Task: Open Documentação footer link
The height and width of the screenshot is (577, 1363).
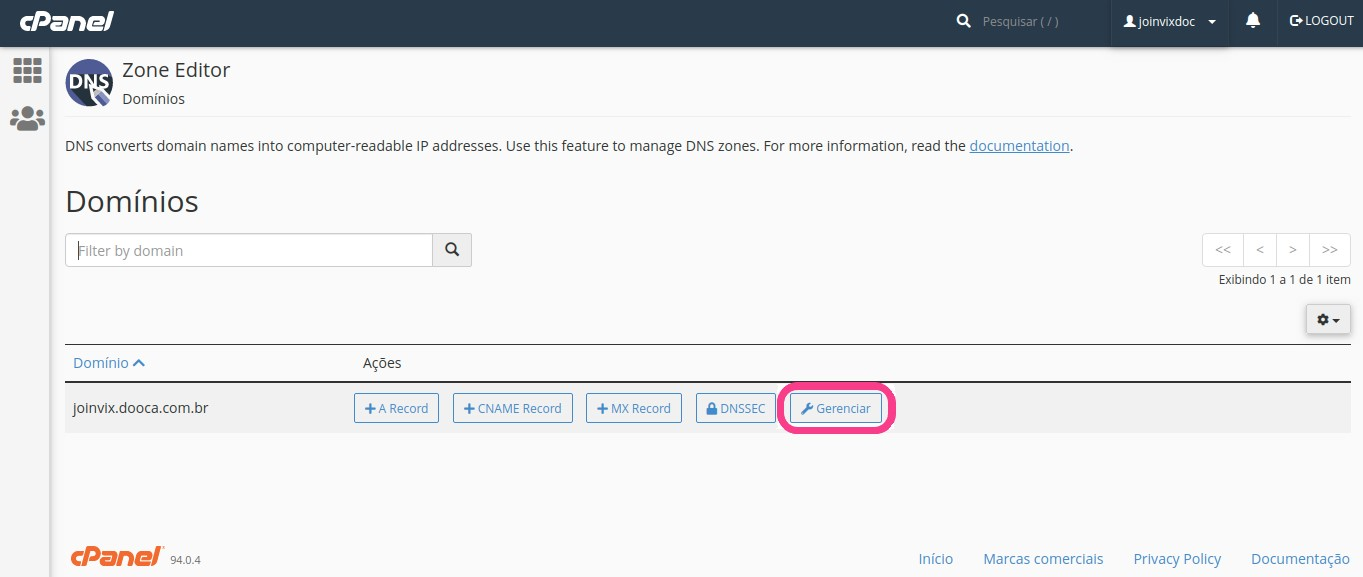Action: (1300, 559)
